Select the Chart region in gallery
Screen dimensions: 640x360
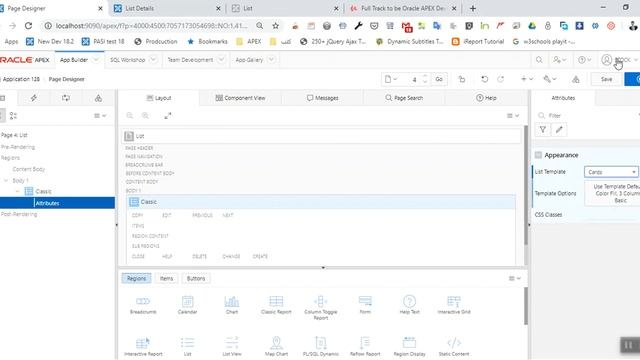pos(232,305)
